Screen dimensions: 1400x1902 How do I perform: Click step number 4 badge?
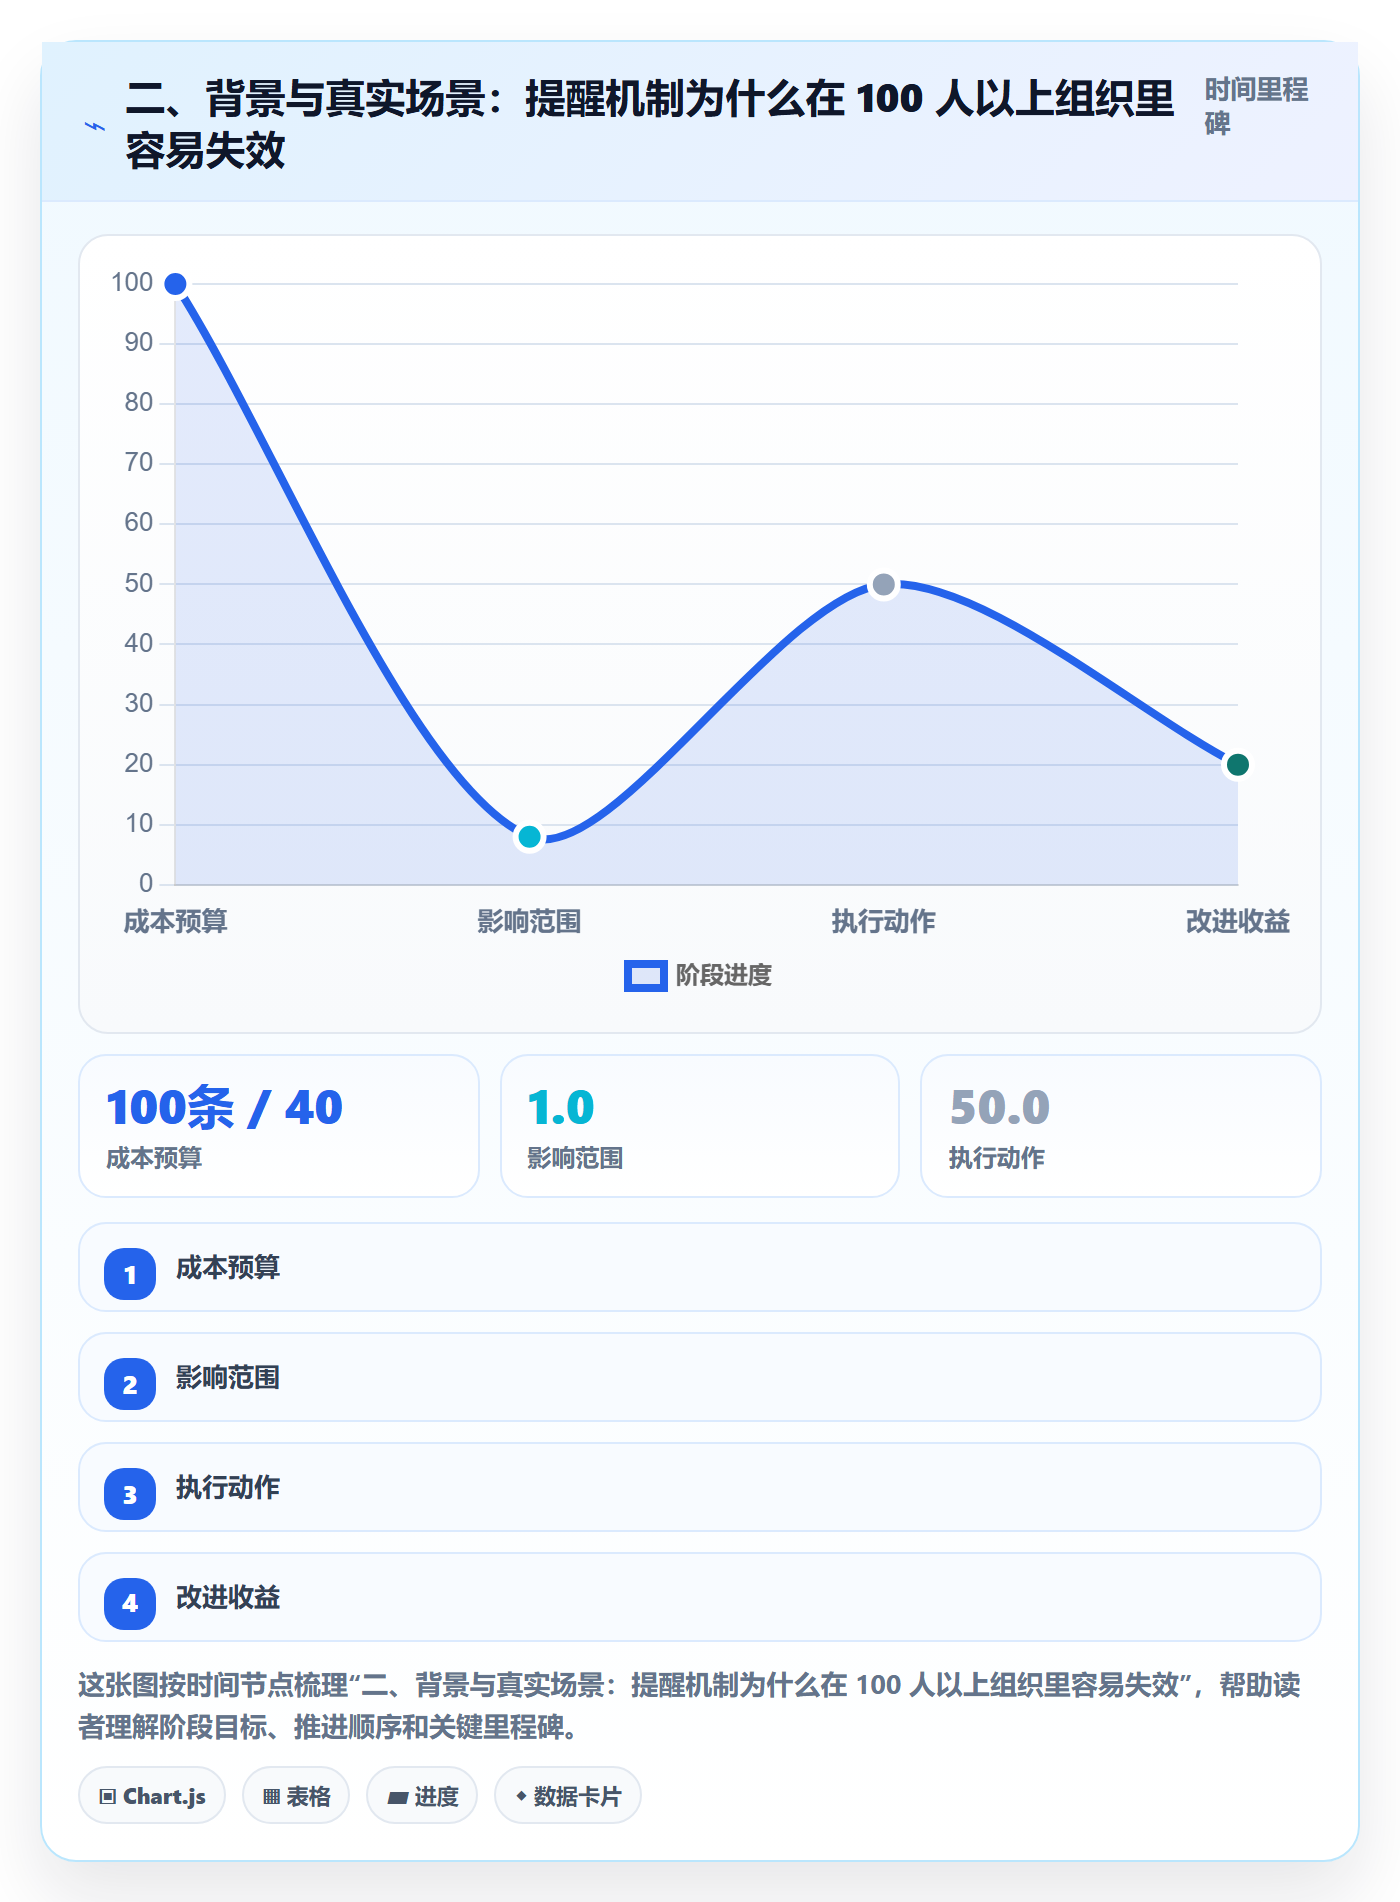point(130,1604)
